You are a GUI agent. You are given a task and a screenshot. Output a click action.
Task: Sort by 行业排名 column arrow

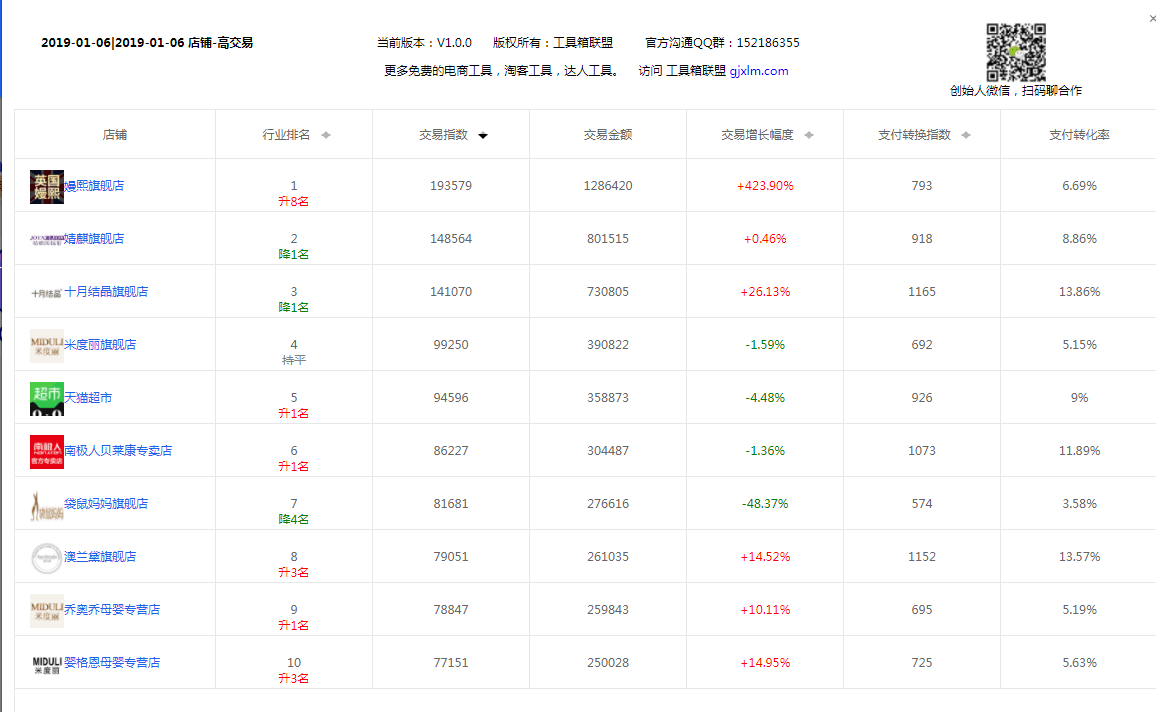(326, 135)
